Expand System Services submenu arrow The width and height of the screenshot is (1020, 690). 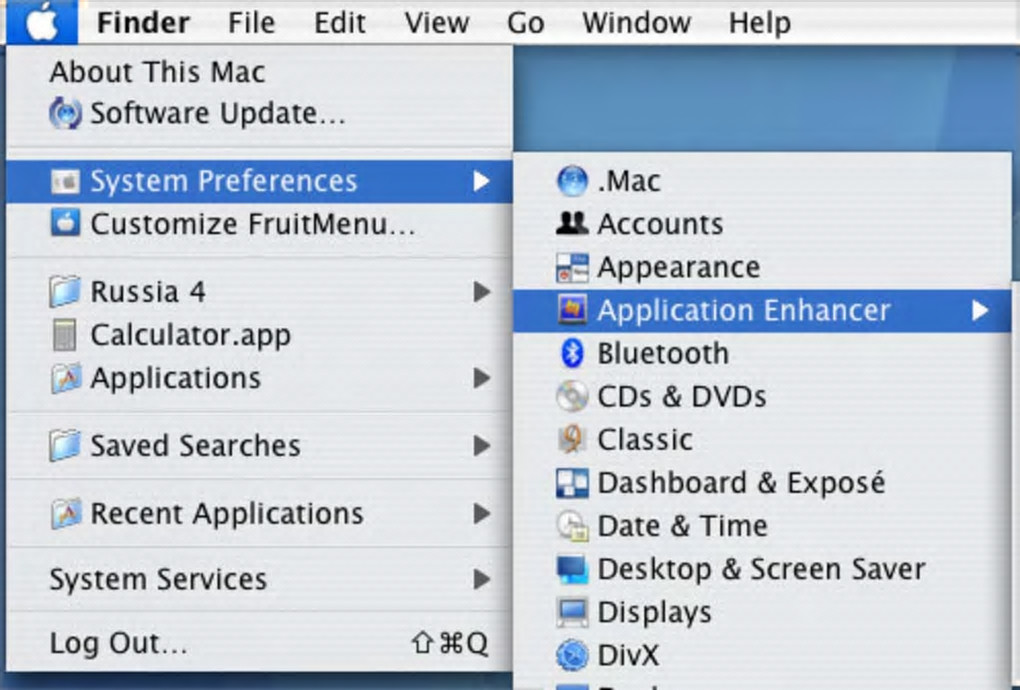point(481,579)
